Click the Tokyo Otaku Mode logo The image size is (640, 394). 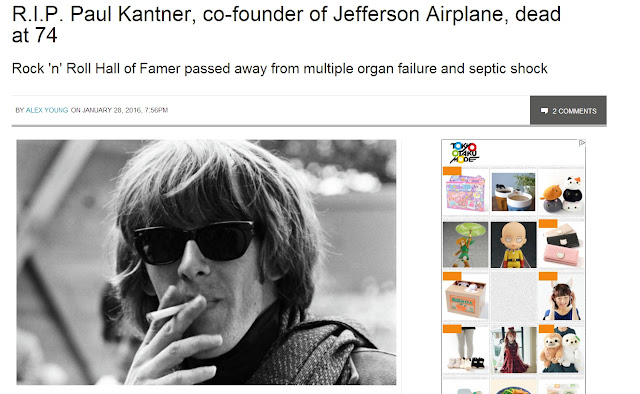(464, 153)
